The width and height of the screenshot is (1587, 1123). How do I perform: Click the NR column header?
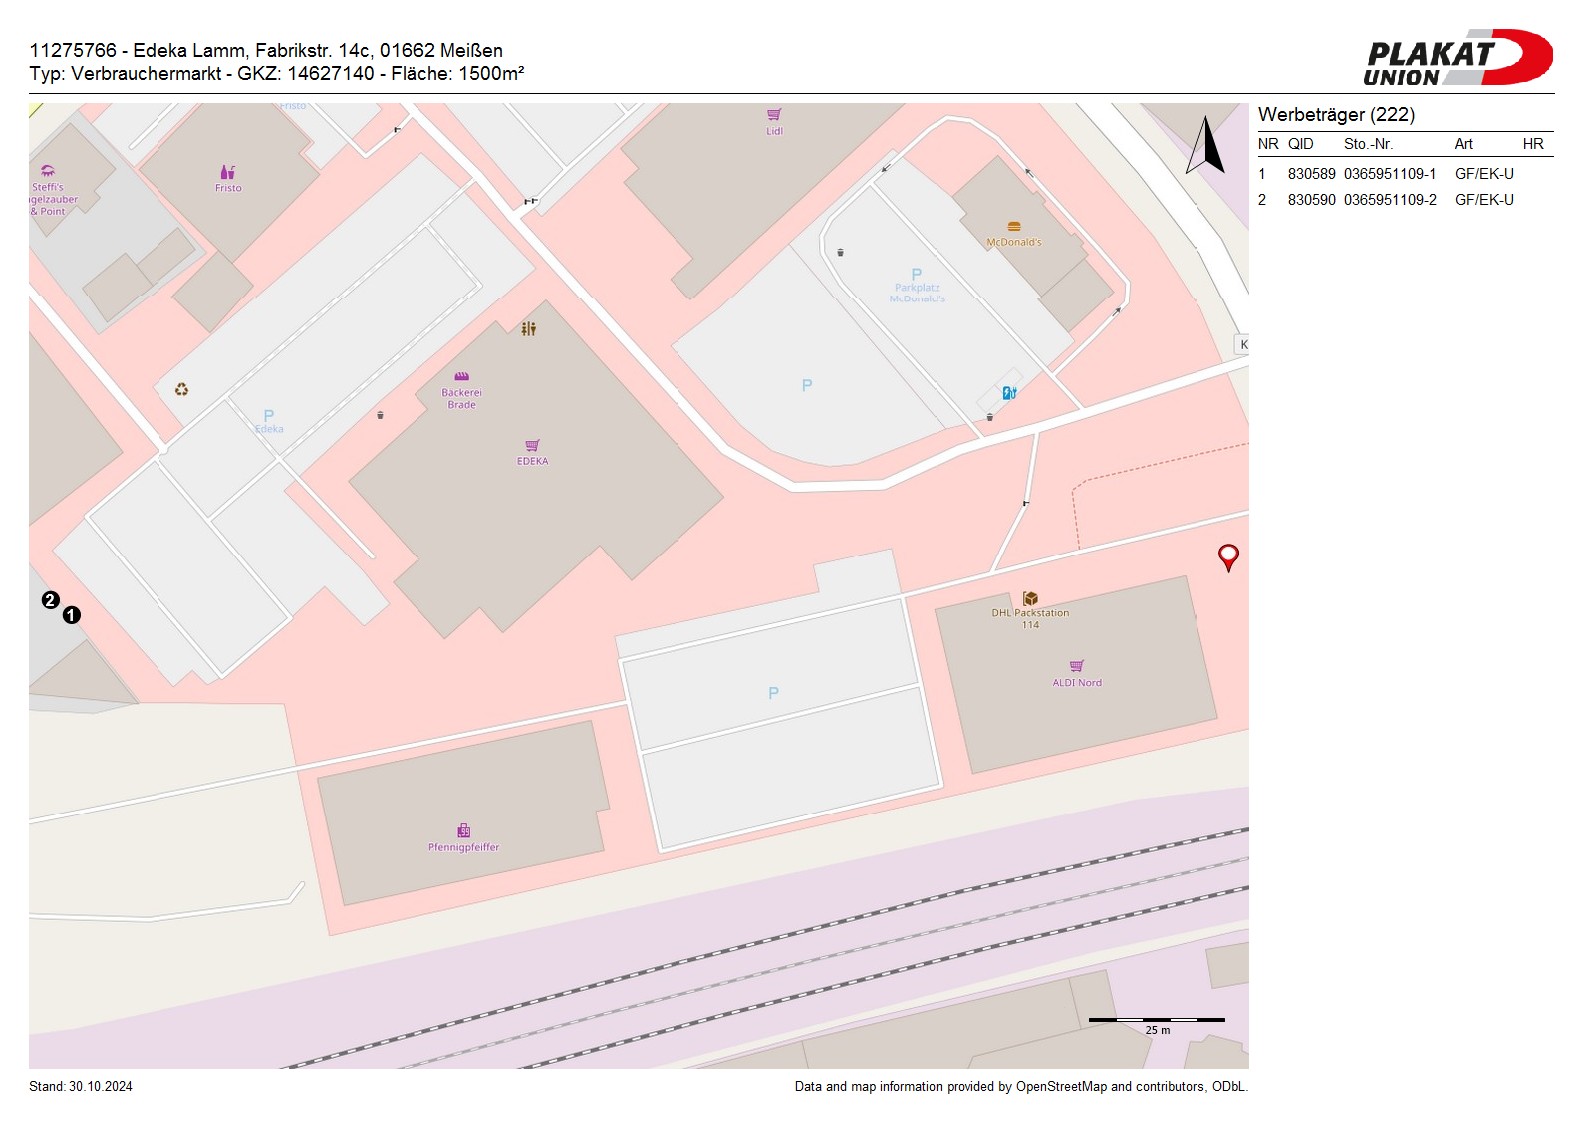coord(1268,144)
